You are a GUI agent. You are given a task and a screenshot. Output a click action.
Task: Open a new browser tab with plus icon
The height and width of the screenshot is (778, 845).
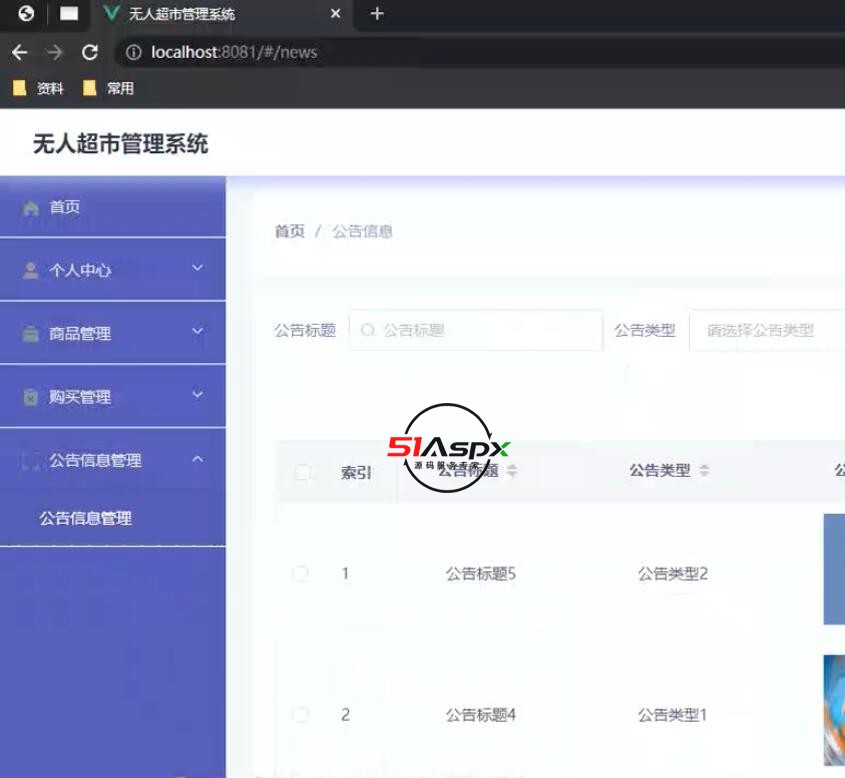(377, 14)
